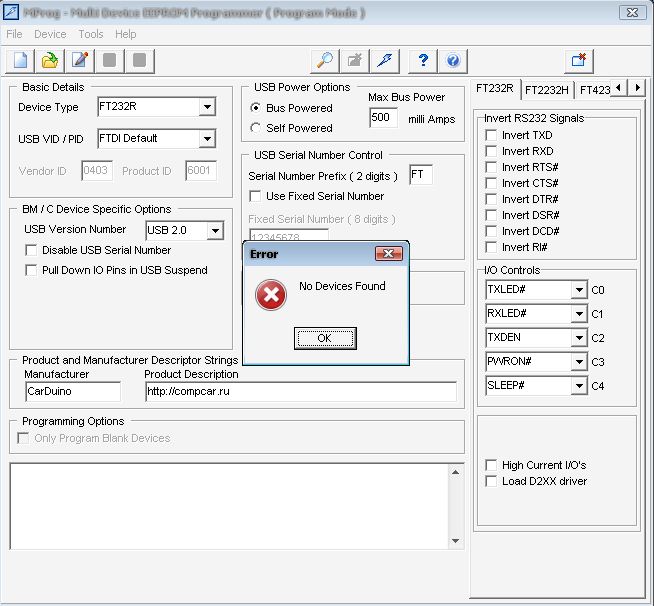The image size is (654, 606).
Task: Close the Error dialog with X button
Action: tap(388, 254)
